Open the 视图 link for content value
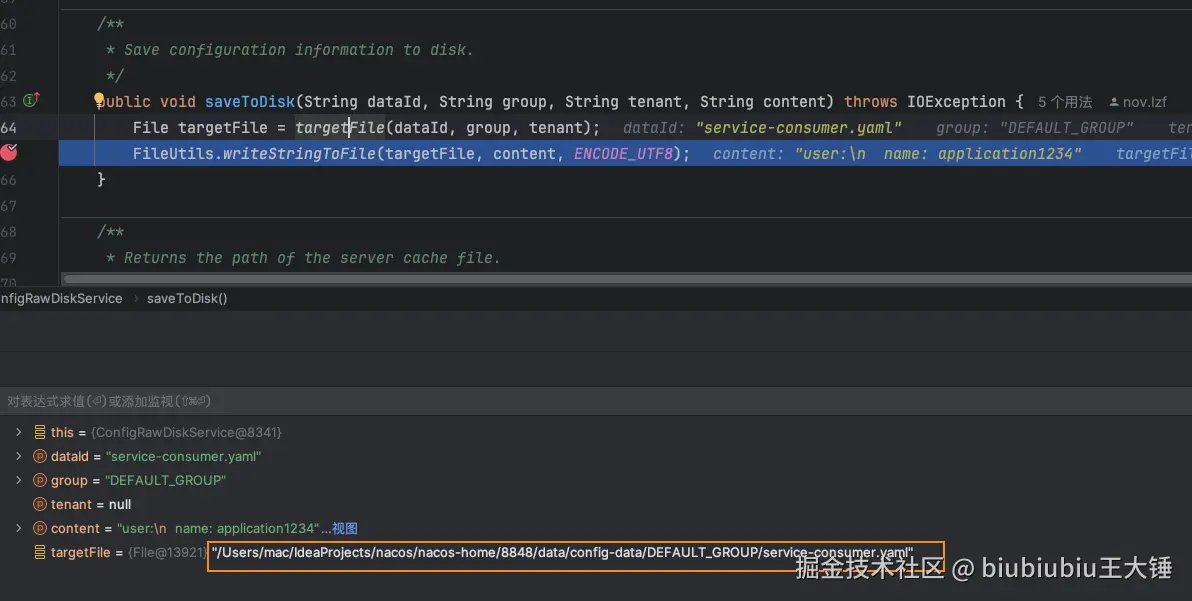1192x601 pixels. pyautogui.click(x=344, y=528)
